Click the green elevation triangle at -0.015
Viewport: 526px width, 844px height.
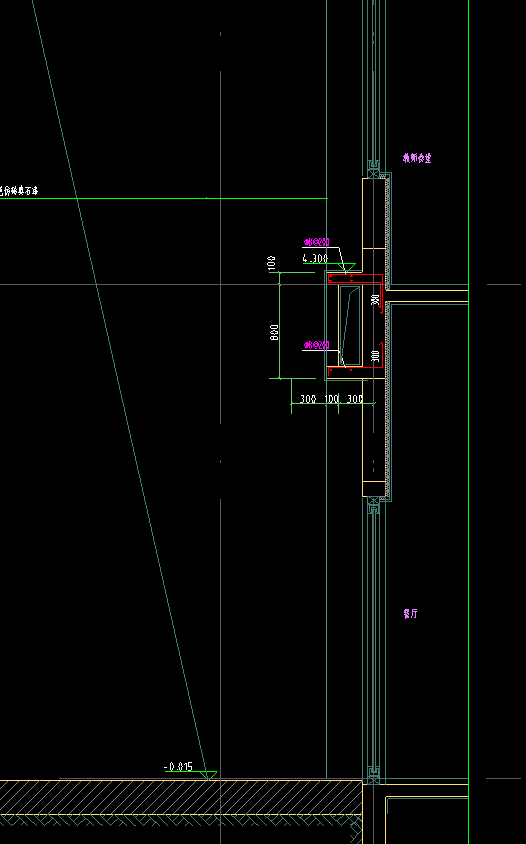[x=208, y=775]
